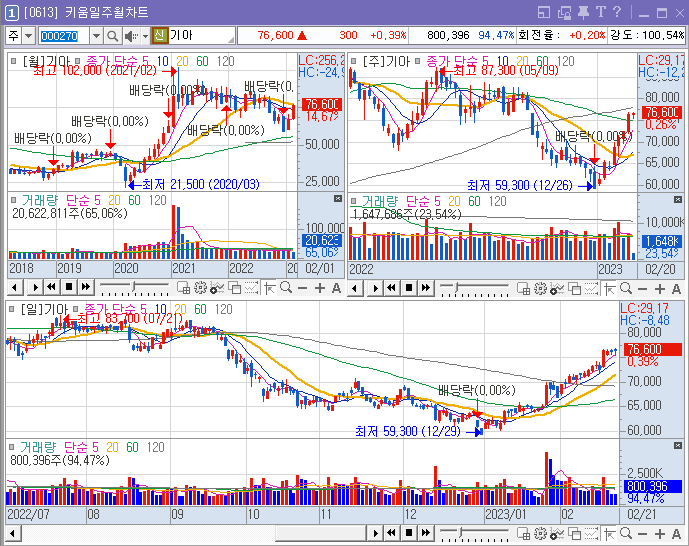
Task: Close daily volume panel with x
Action: (x=678, y=446)
